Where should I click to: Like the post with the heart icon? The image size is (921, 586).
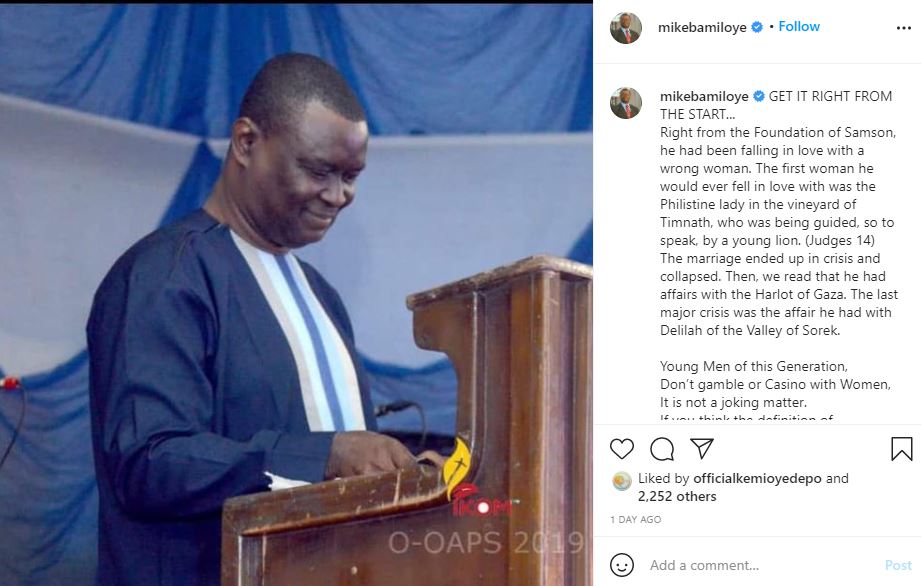click(621, 449)
